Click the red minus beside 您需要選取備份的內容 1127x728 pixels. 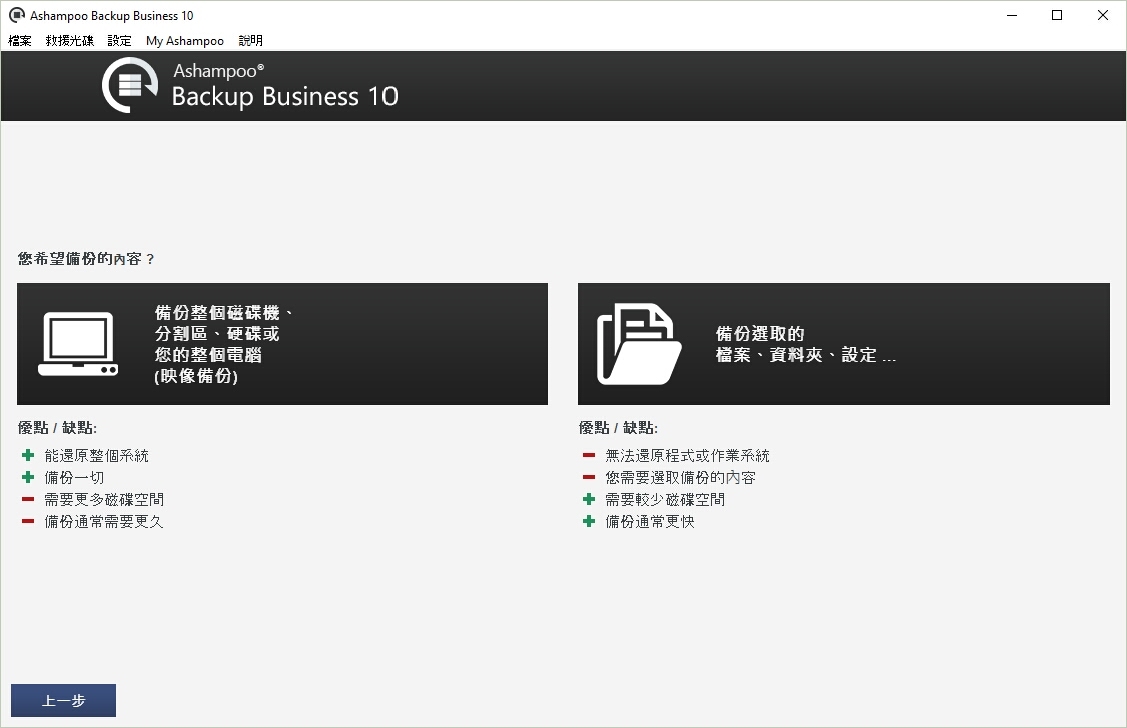(589, 477)
